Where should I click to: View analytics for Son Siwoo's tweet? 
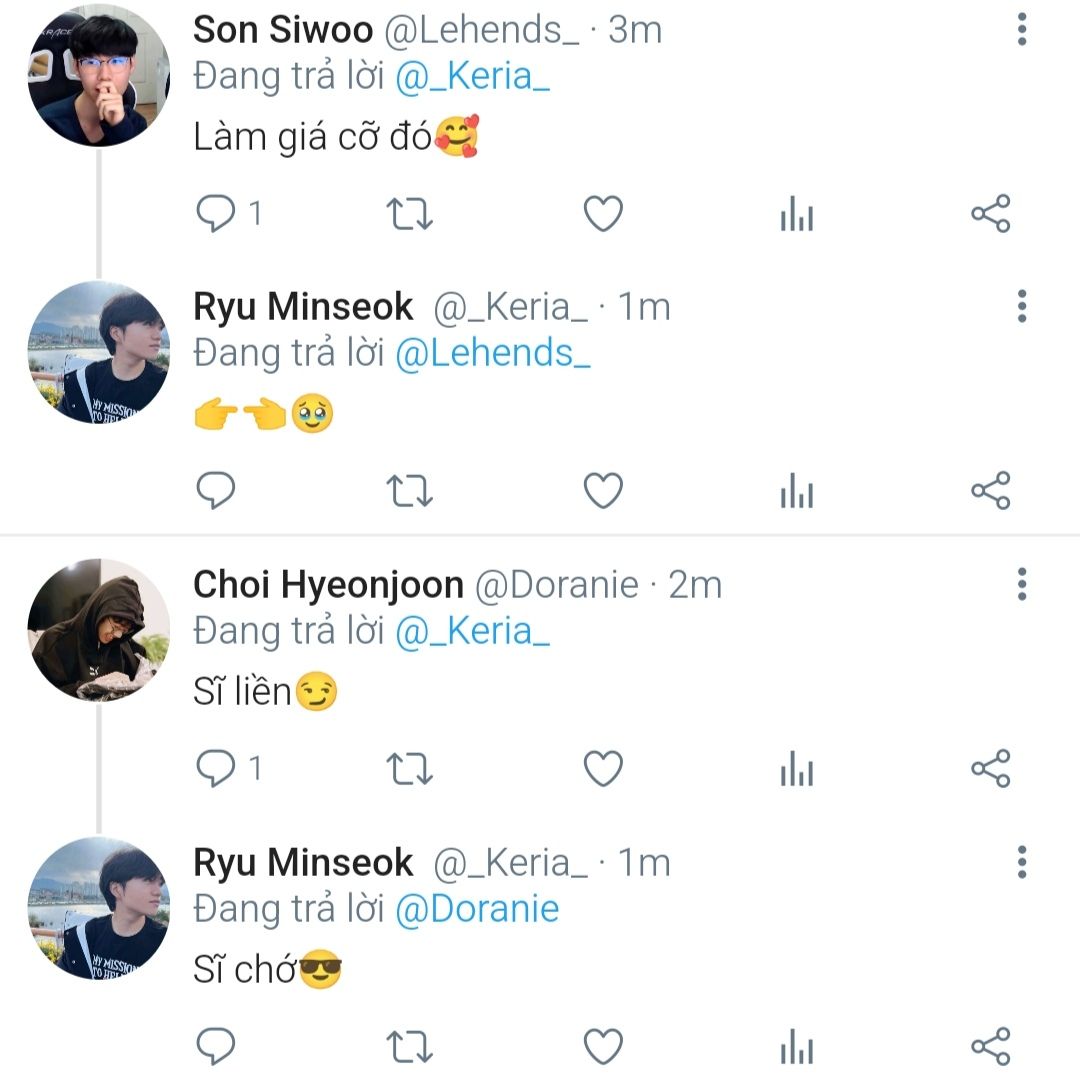tap(796, 214)
